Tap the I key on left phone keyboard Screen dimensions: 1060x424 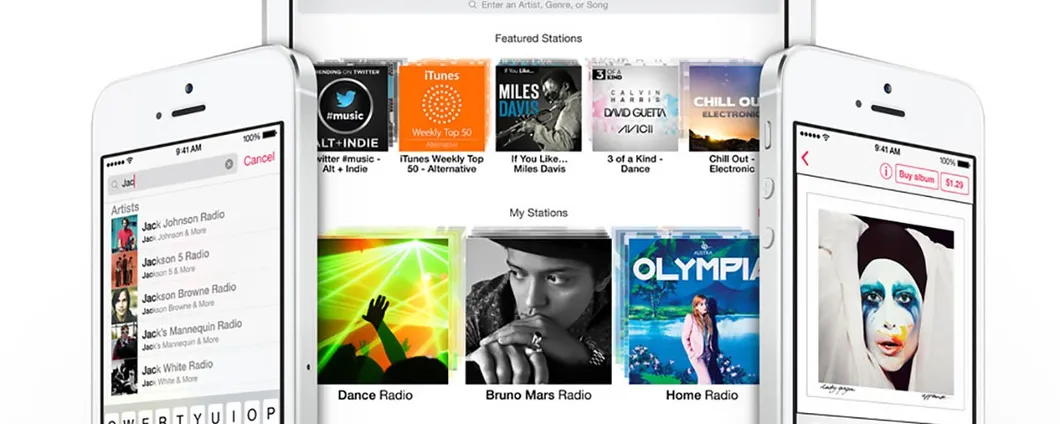(234, 413)
